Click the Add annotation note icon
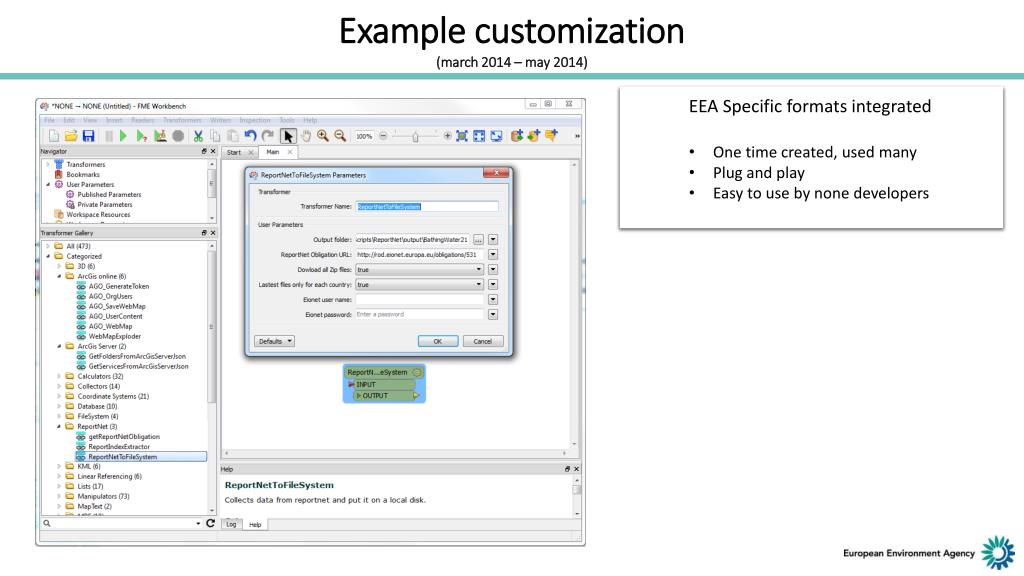The height and width of the screenshot is (576, 1024). [551, 136]
